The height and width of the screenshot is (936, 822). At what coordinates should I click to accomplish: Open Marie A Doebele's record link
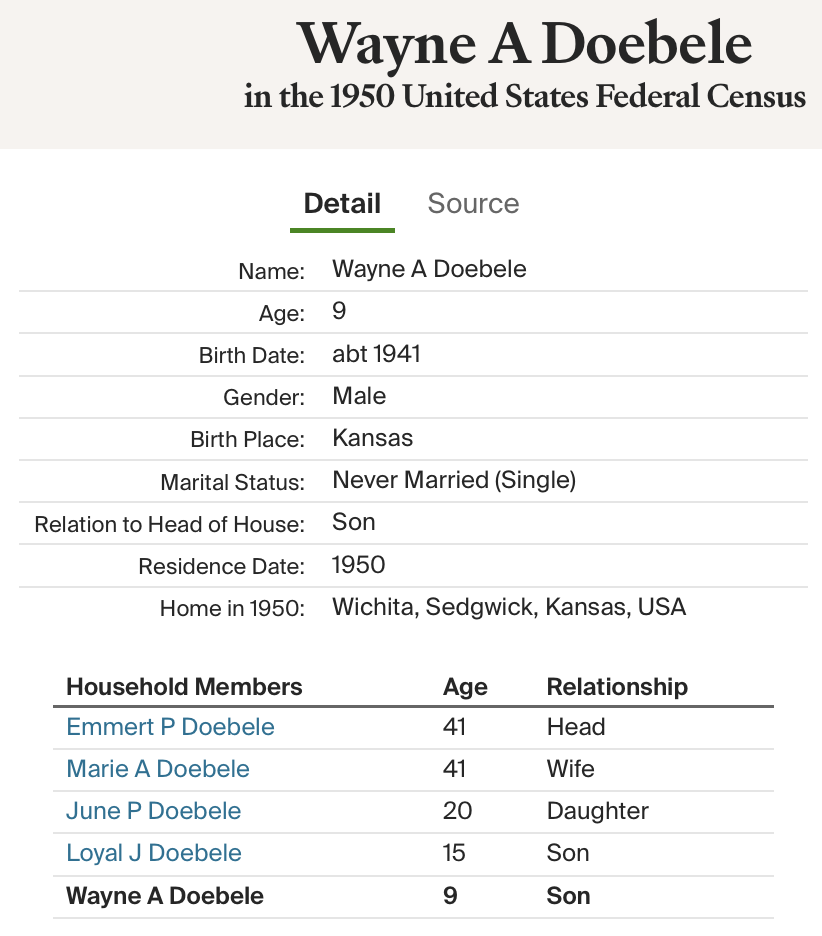(158, 769)
